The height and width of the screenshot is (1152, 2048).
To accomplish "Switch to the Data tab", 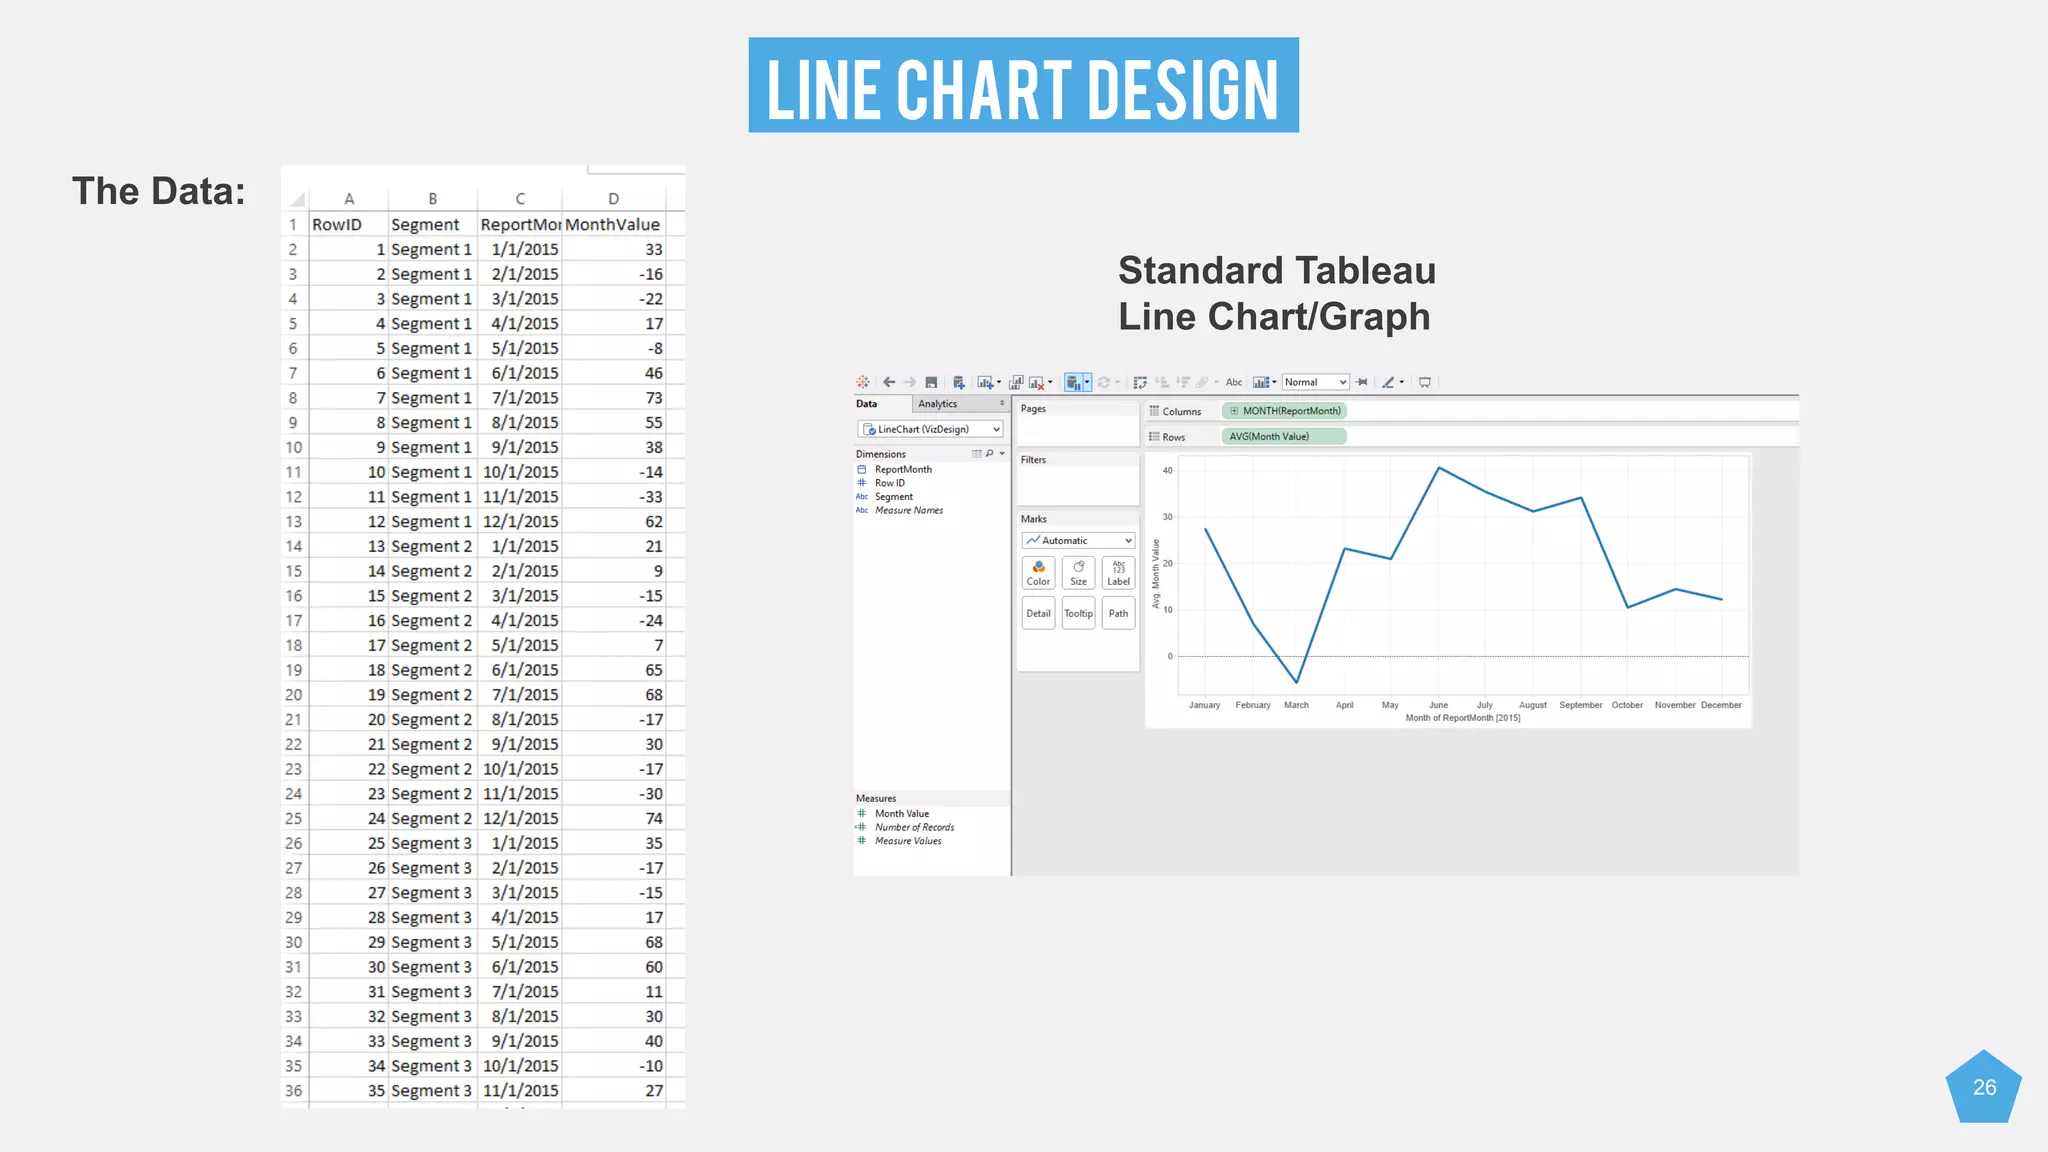I will 867,404.
